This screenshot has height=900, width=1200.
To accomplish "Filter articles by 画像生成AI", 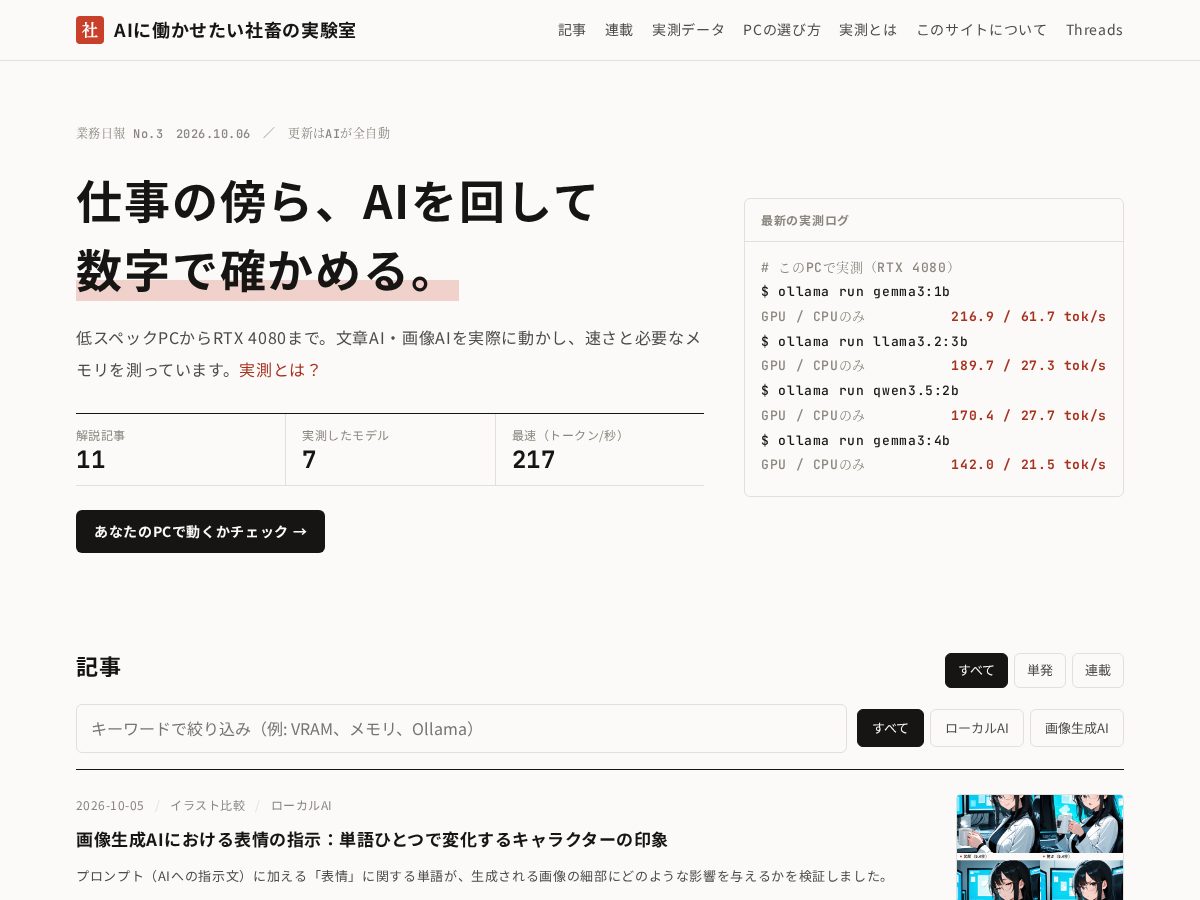I will pos(1077,728).
